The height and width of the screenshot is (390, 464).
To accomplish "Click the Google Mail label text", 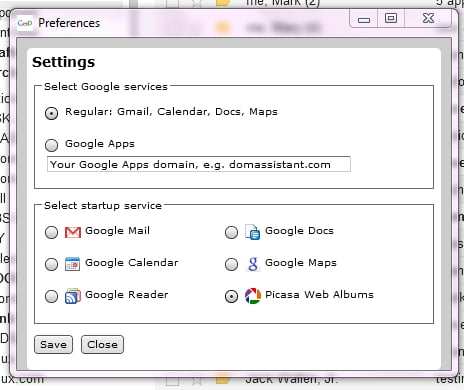I will [117, 230].
